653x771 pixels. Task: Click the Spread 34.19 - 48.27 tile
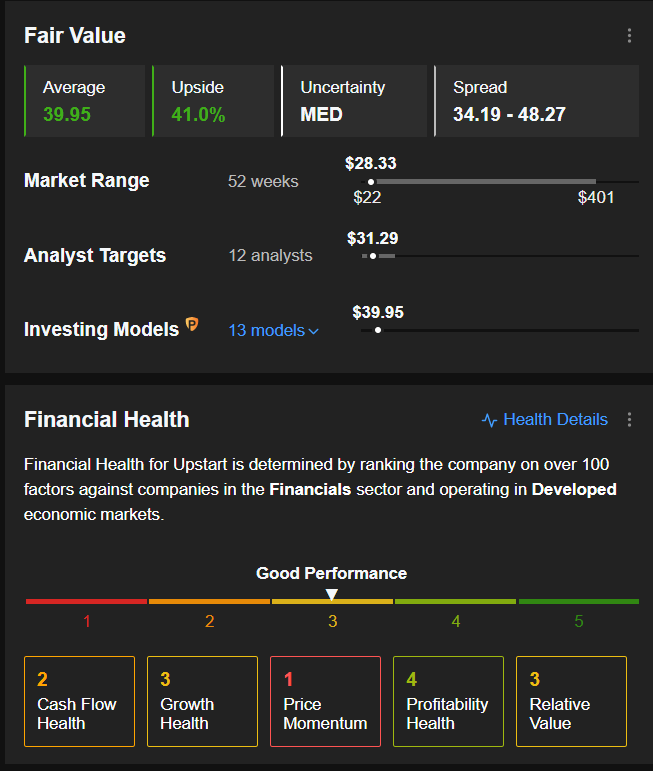[x=537, y=101]
